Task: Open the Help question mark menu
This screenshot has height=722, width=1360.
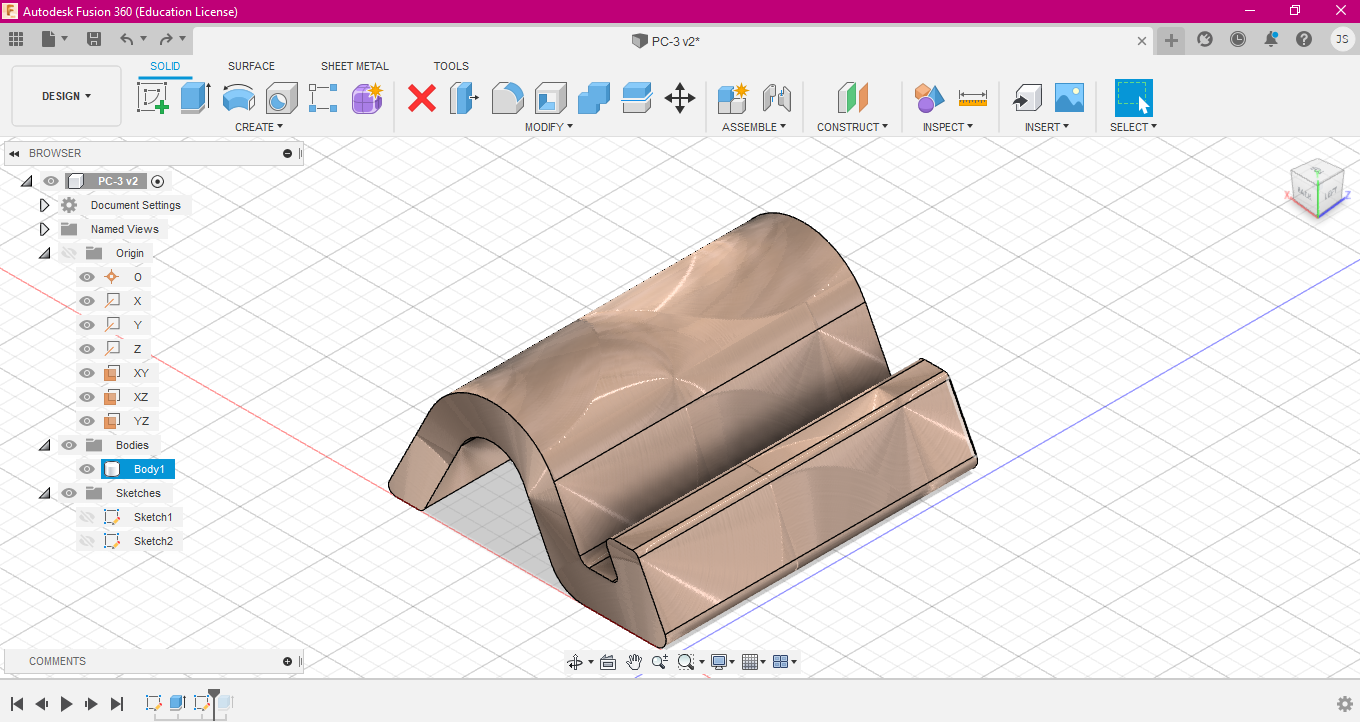Action: tap(1304, 39)
